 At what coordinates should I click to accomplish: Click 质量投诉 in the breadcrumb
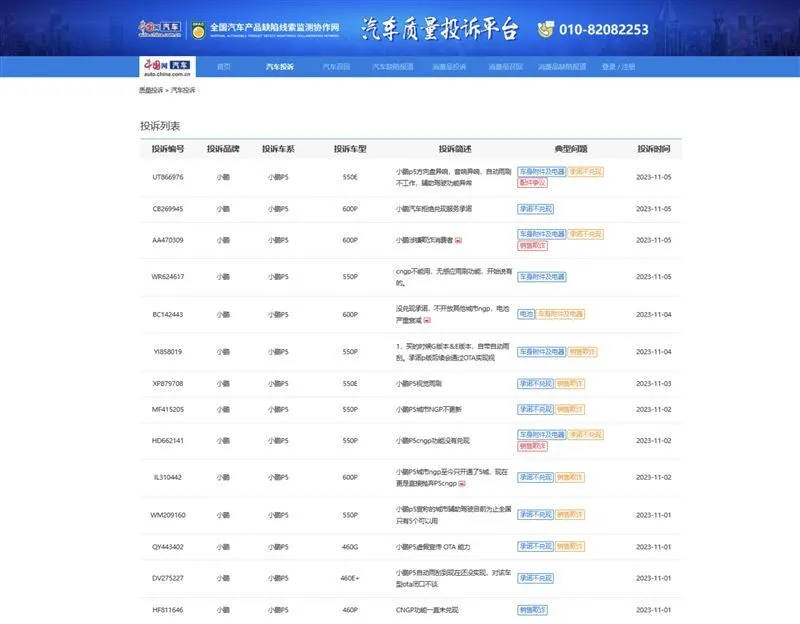(151, 90)
